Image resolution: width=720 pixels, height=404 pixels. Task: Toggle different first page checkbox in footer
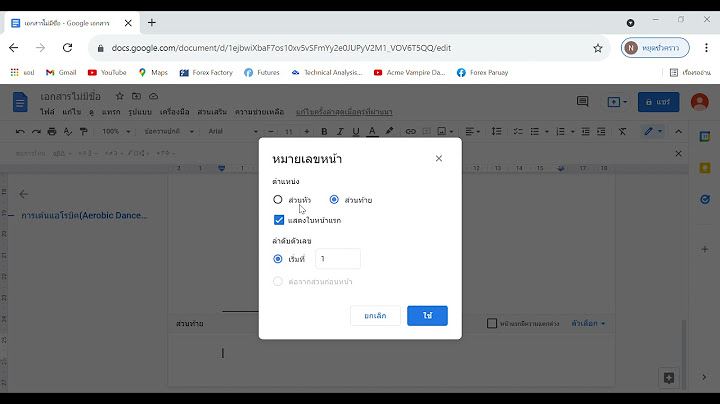(492, 323)
